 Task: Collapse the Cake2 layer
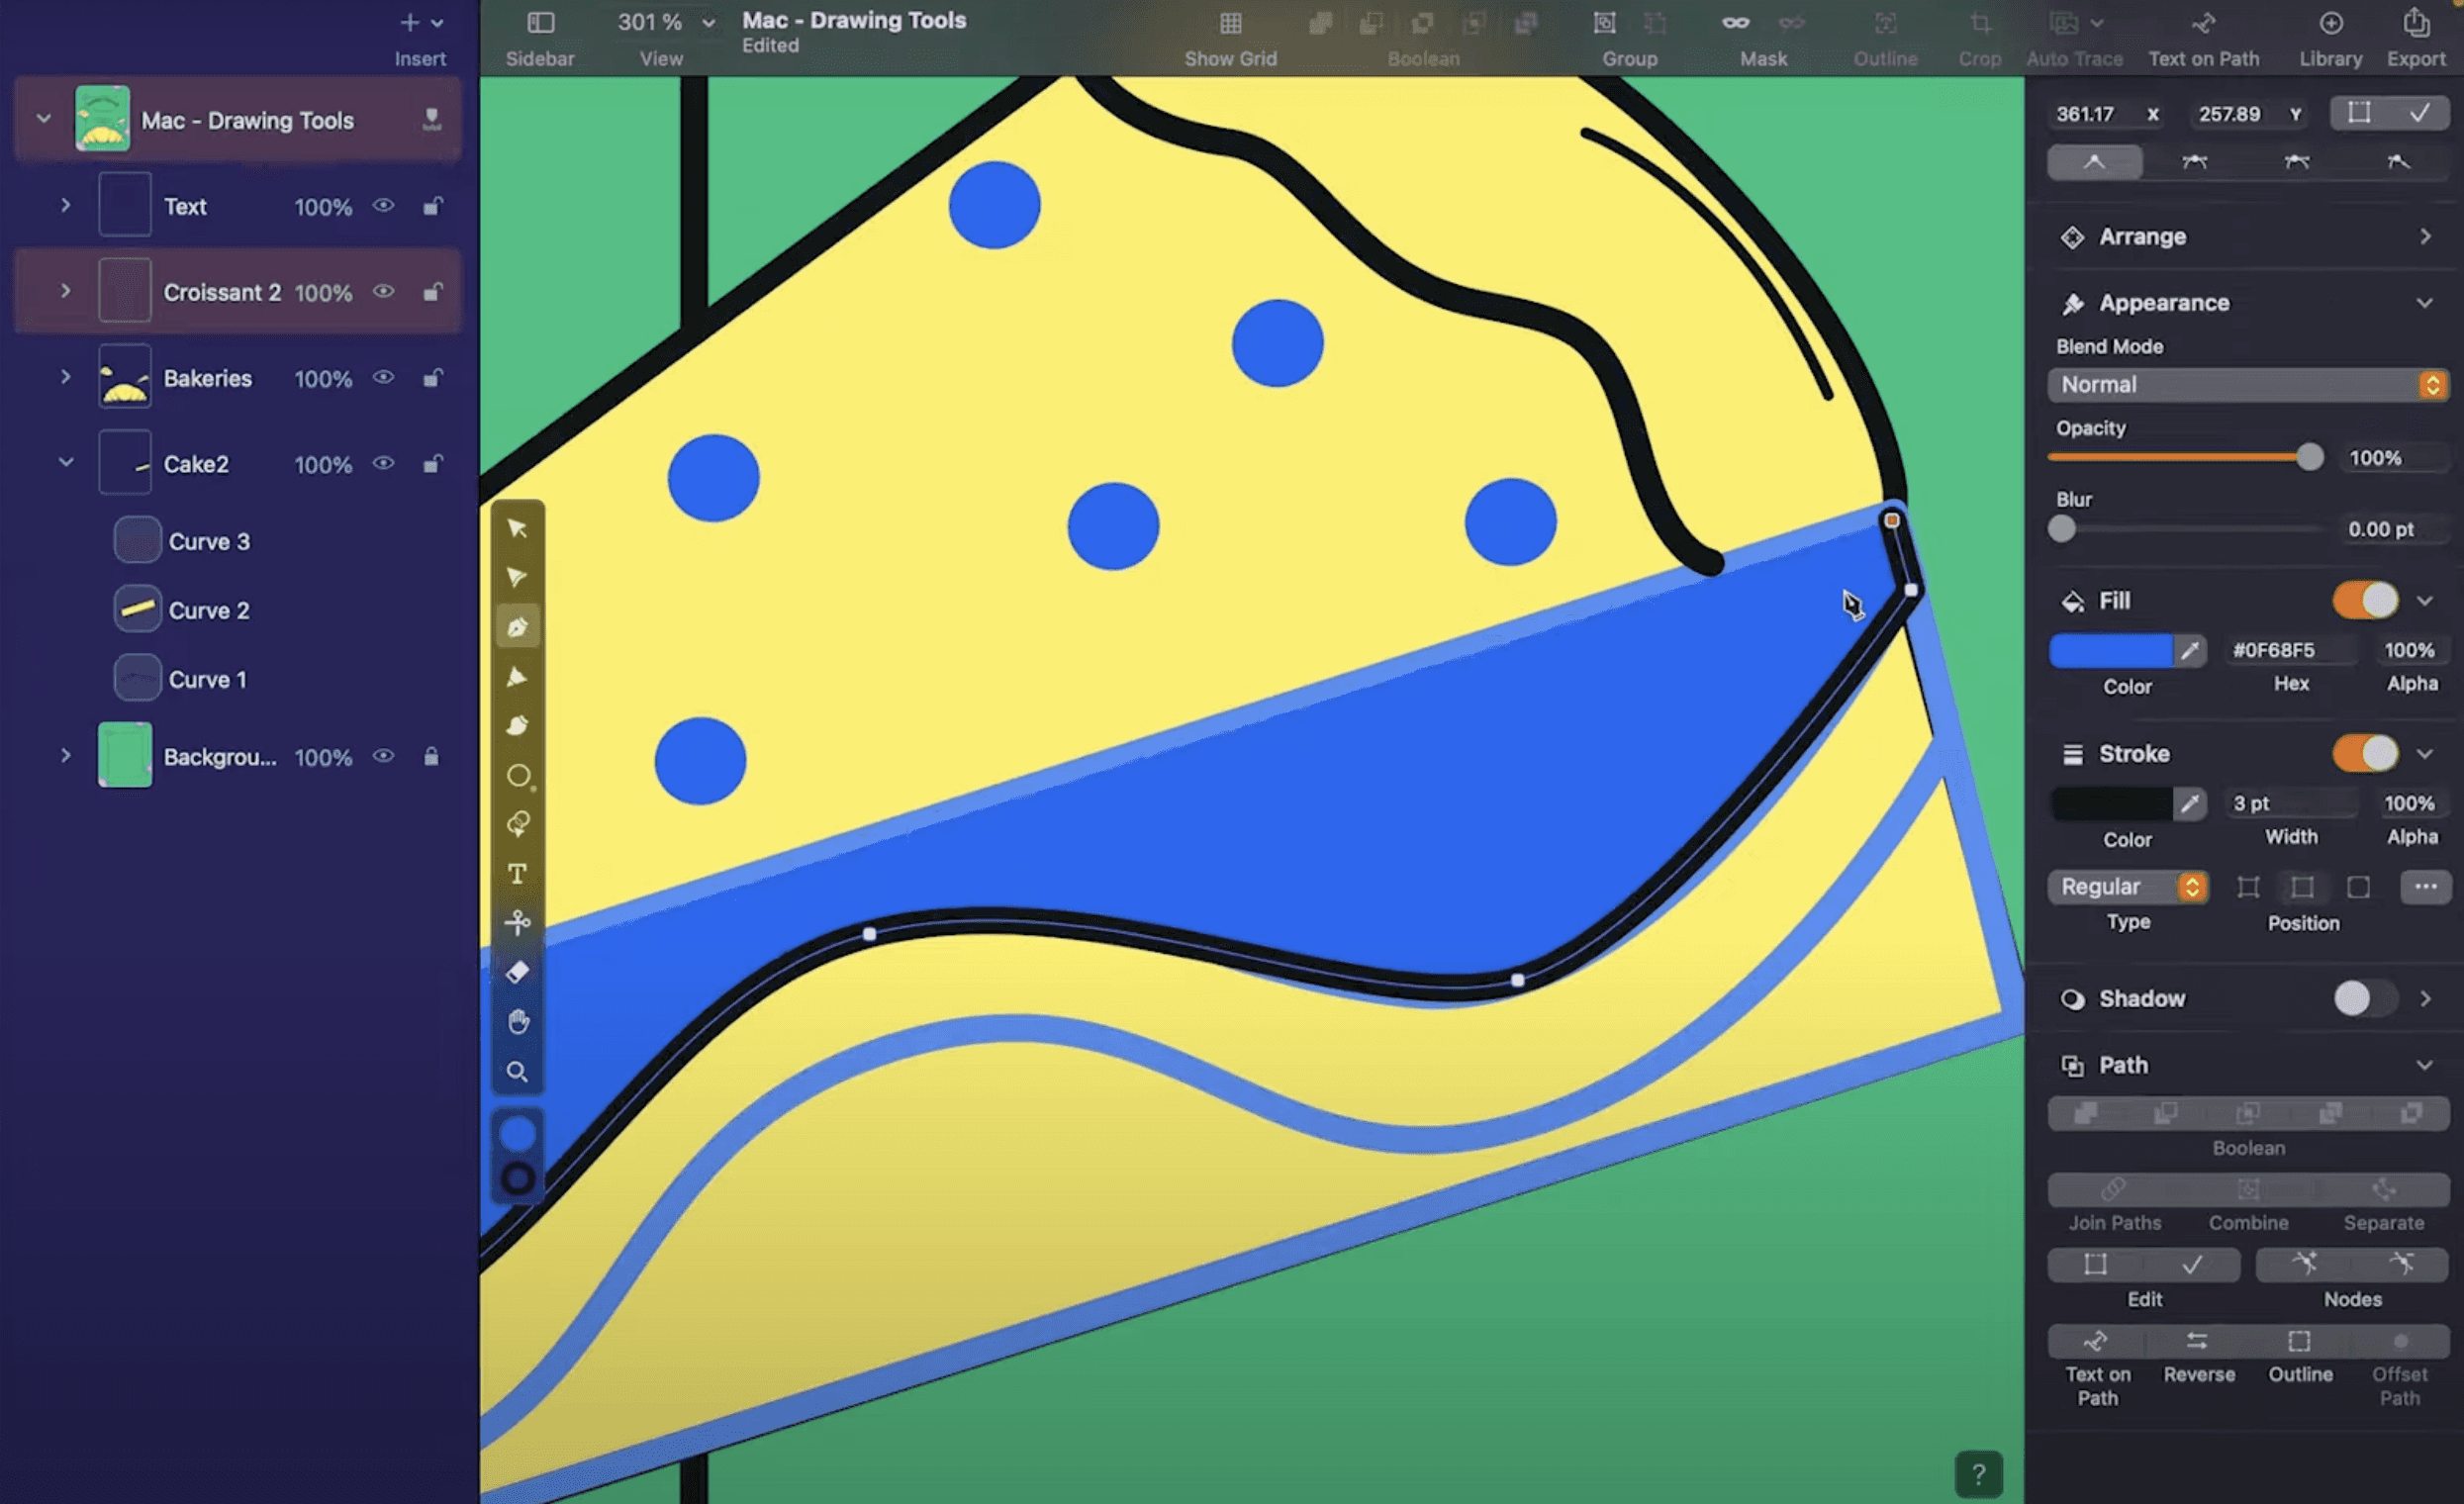pyautogui.click(x=66, y=463)
